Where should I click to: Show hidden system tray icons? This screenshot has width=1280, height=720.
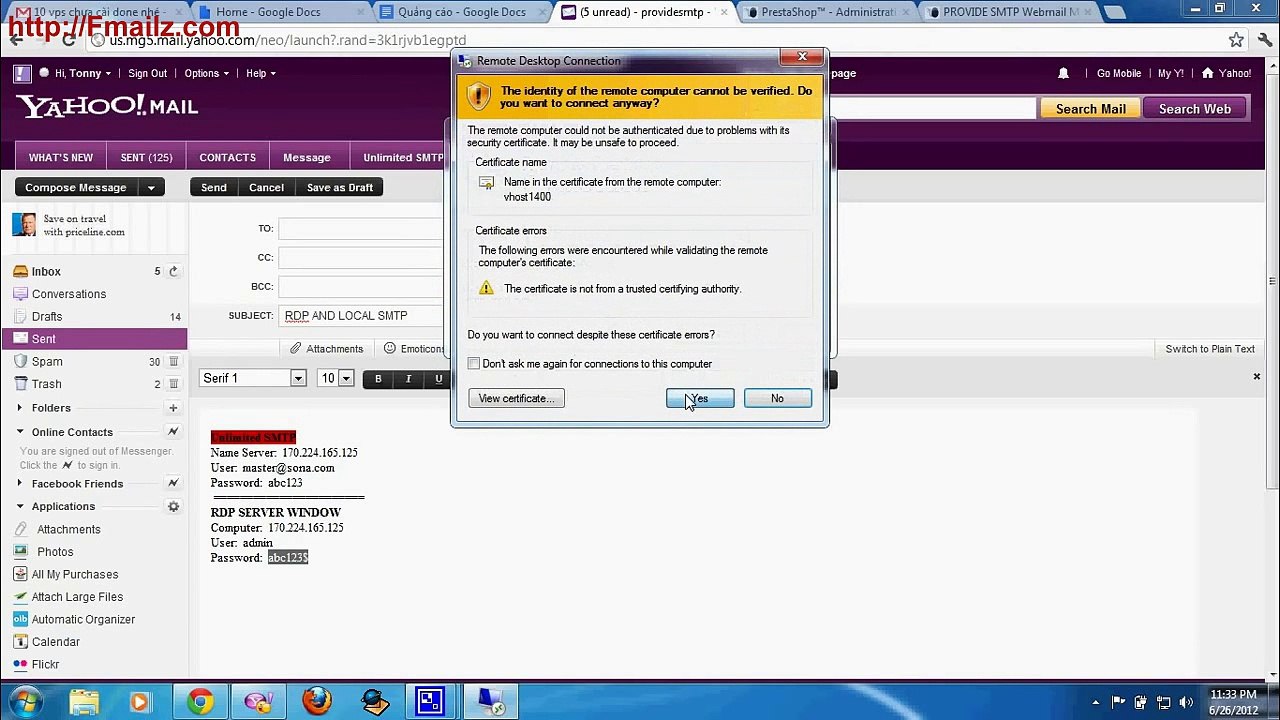[1096, 702]
